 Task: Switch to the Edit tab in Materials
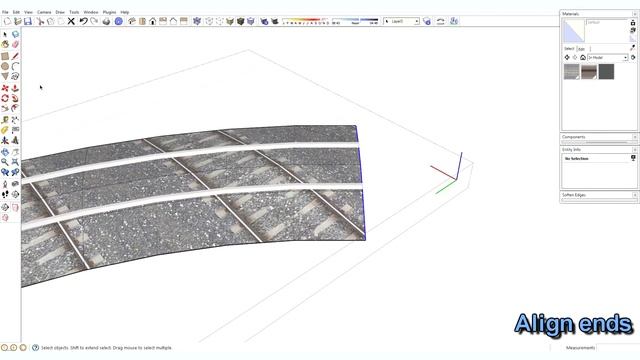(x=581, y=49)
